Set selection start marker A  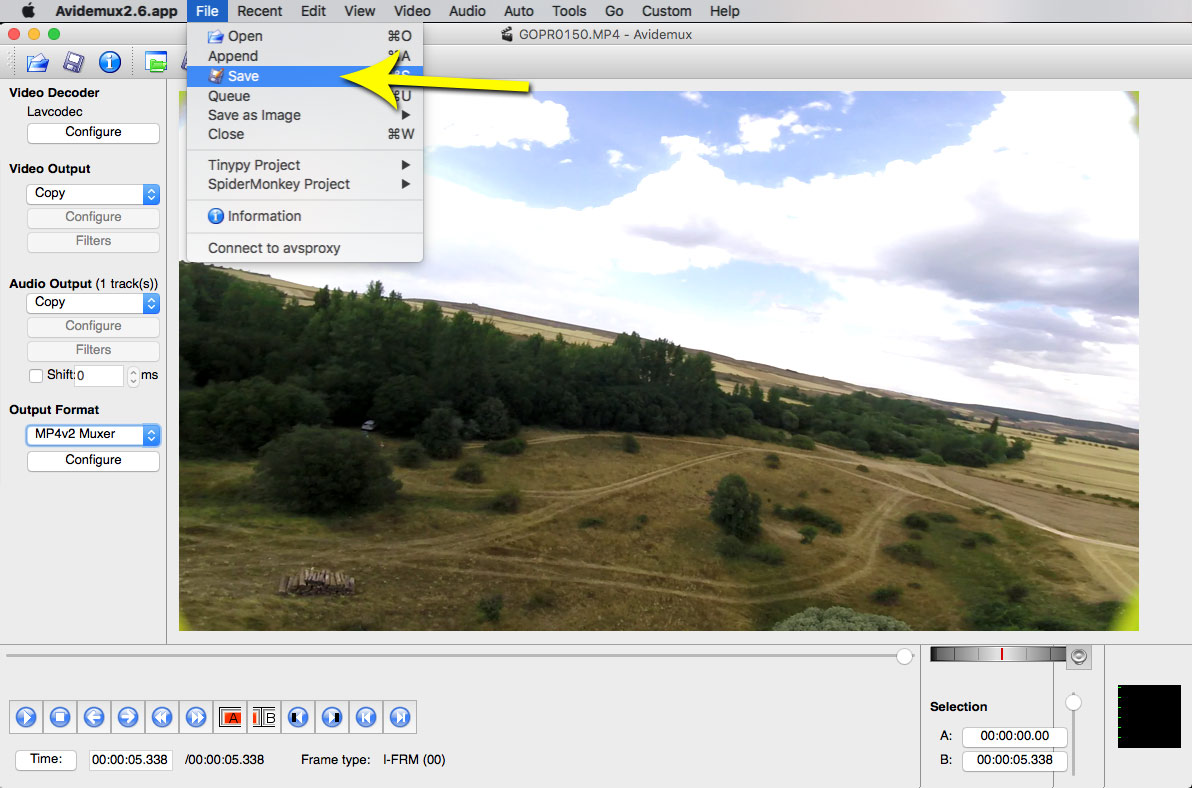coord(230,717)
